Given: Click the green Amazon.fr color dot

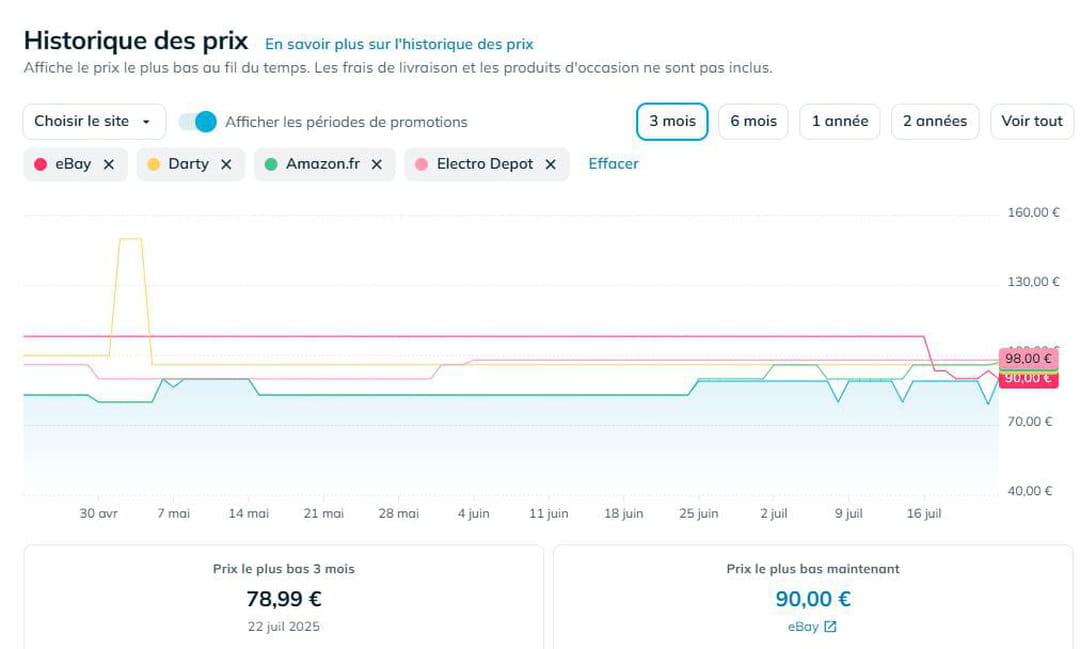Looking at the screenshot, I should pos(271,164).
